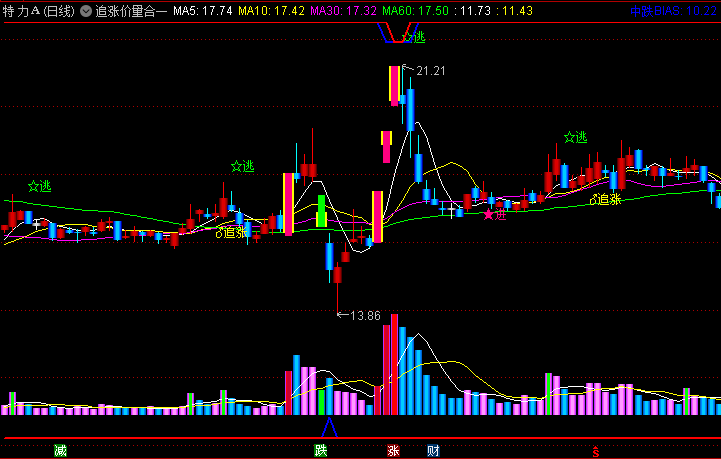Select the MA5: 17.74 value
Viewport: 721px width, 459px height.
[x=203, y=11]
